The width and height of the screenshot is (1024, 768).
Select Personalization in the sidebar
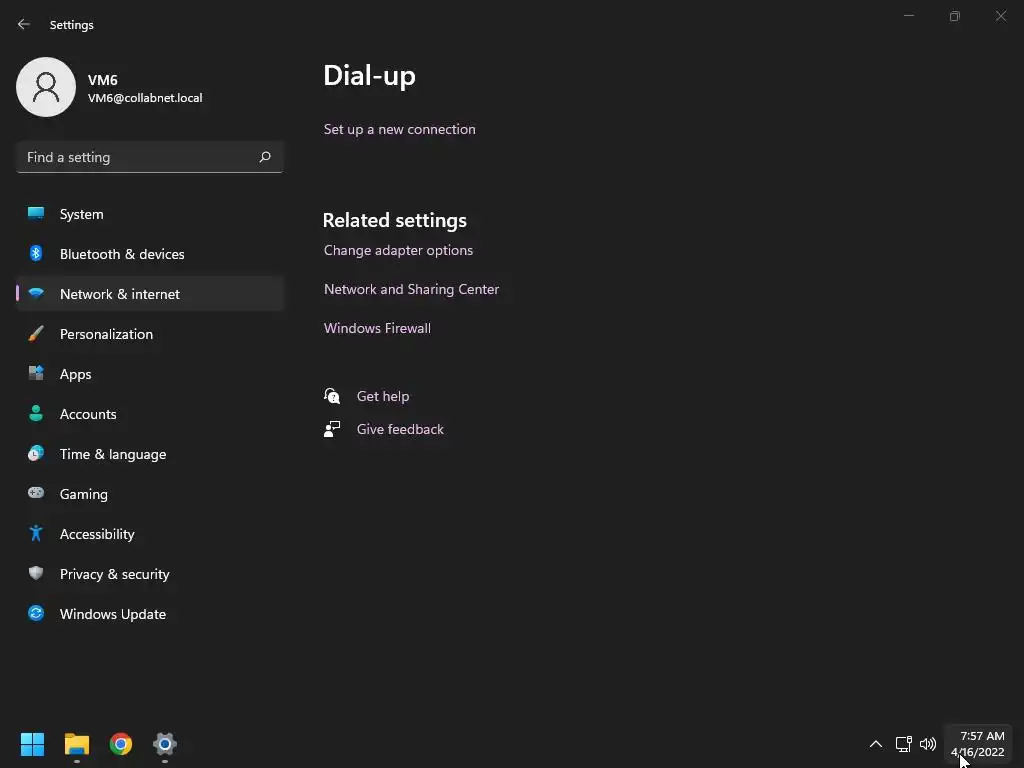tap(106, 334)
